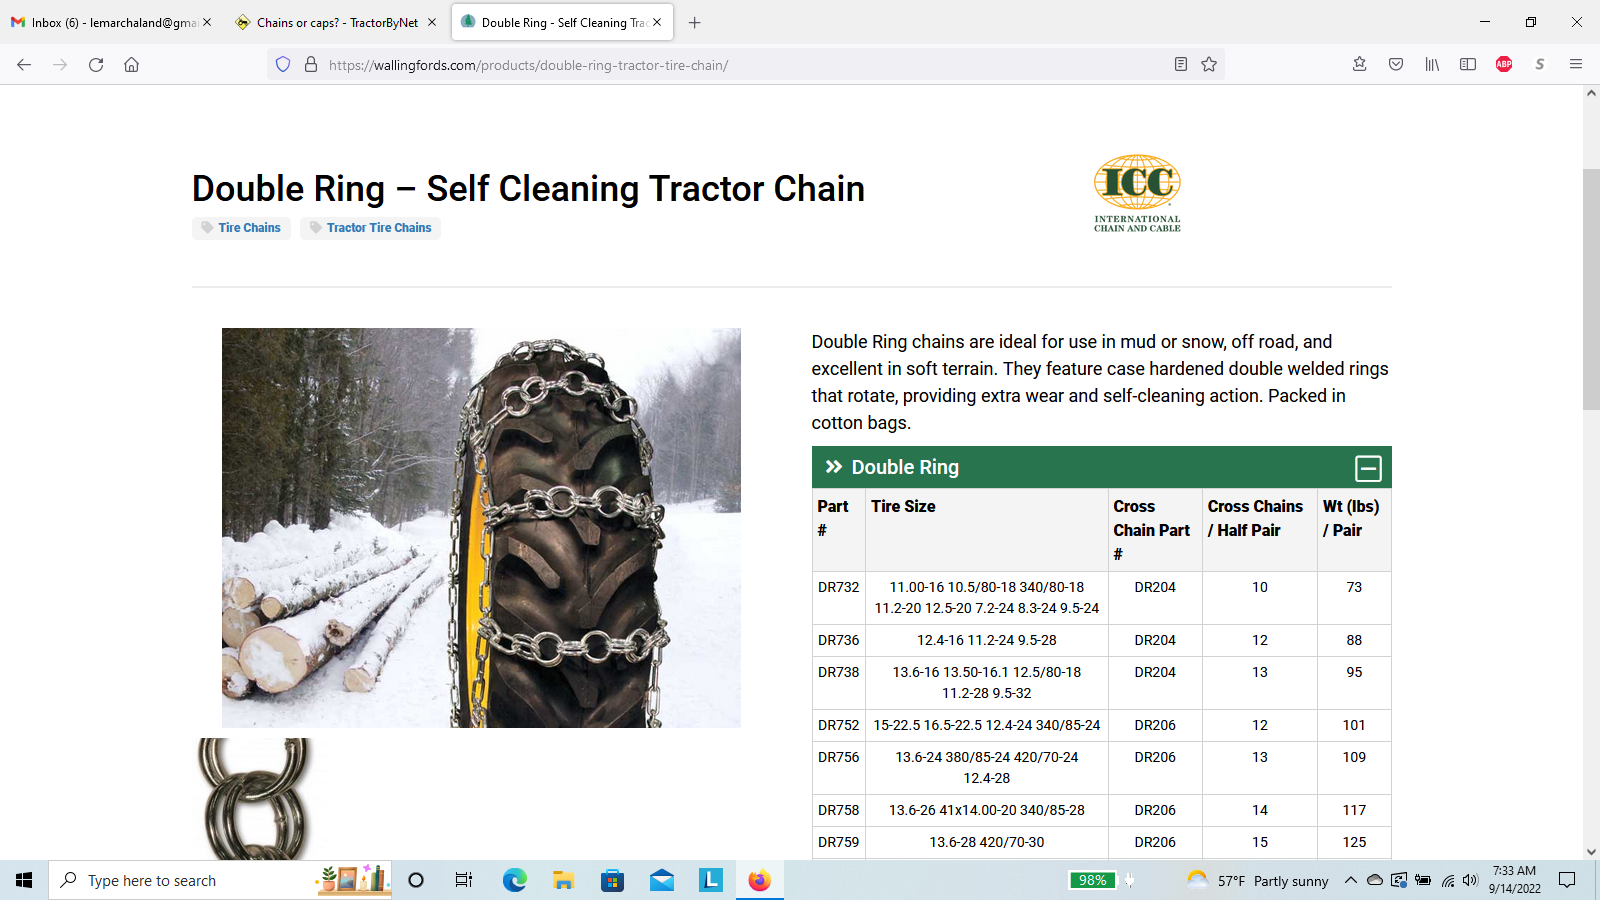Click part number DR752

point(838,725)
